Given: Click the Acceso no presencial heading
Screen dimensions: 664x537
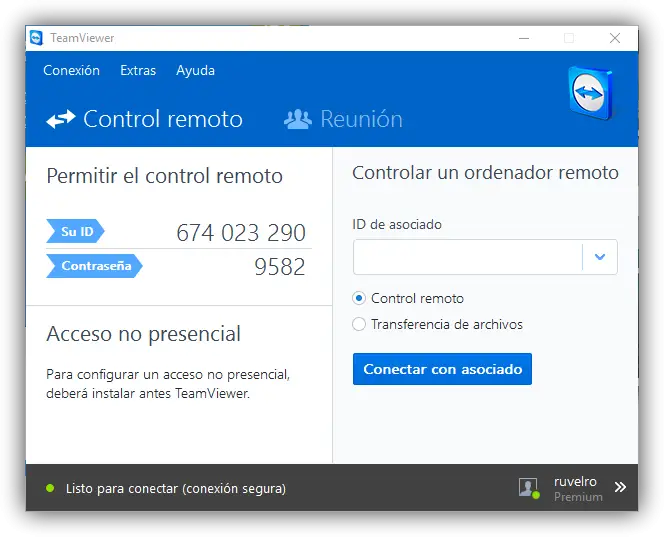Looking at the screenshot, I should click(144, 334).
